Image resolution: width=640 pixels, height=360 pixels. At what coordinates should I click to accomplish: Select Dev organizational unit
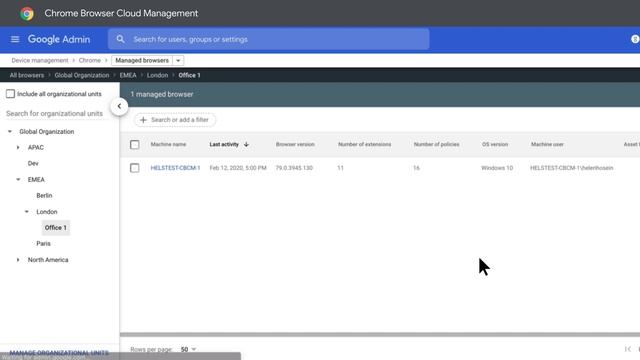[x=33, y=163]
